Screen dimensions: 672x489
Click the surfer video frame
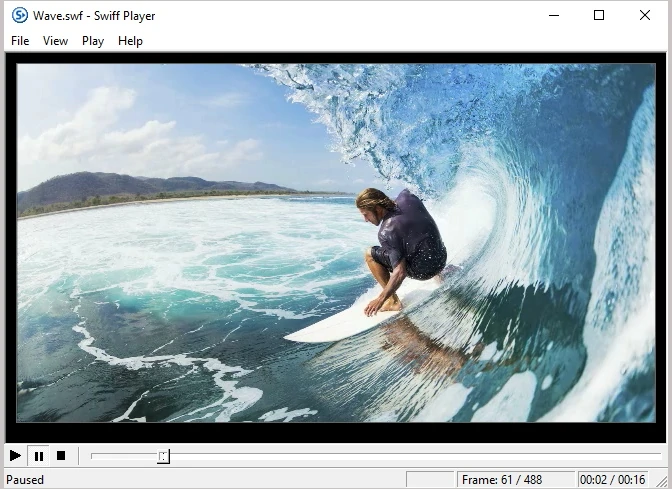pyautogui.click(x=336, y=243)
